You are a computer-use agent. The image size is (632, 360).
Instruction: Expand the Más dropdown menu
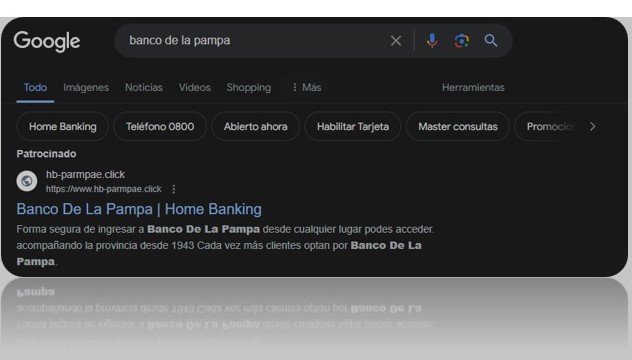(x=307, y=87)
